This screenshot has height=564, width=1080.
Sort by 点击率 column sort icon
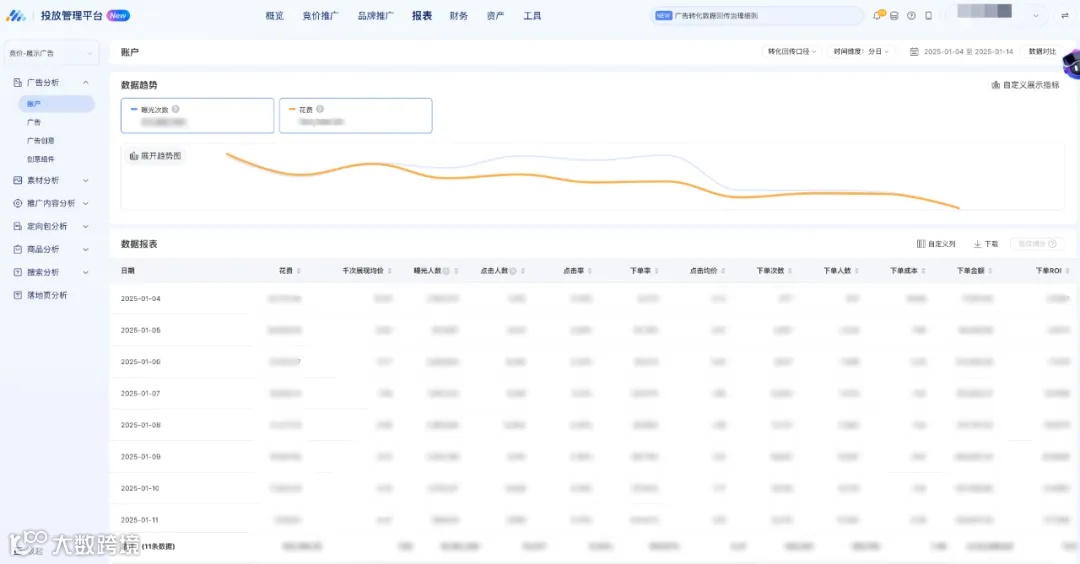click(590, 271)
